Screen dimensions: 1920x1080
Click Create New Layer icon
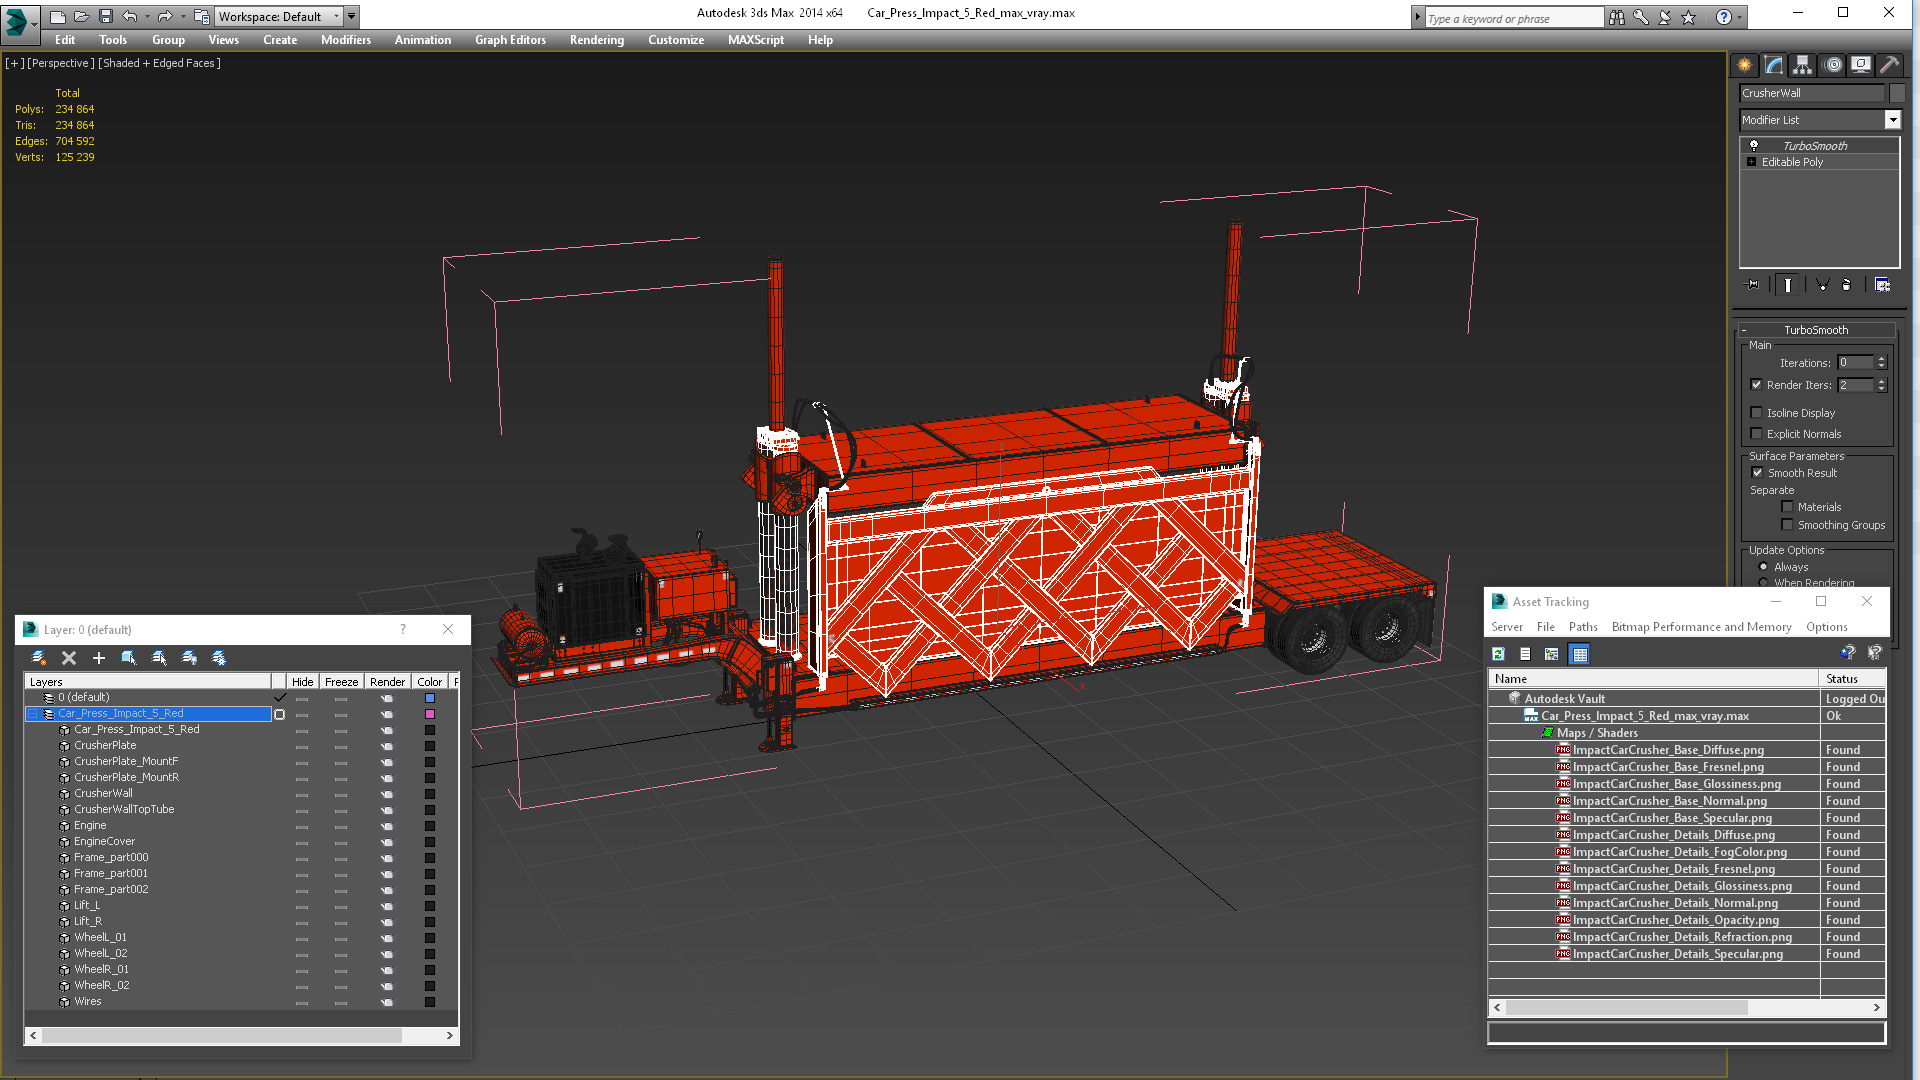coord(39,658)
